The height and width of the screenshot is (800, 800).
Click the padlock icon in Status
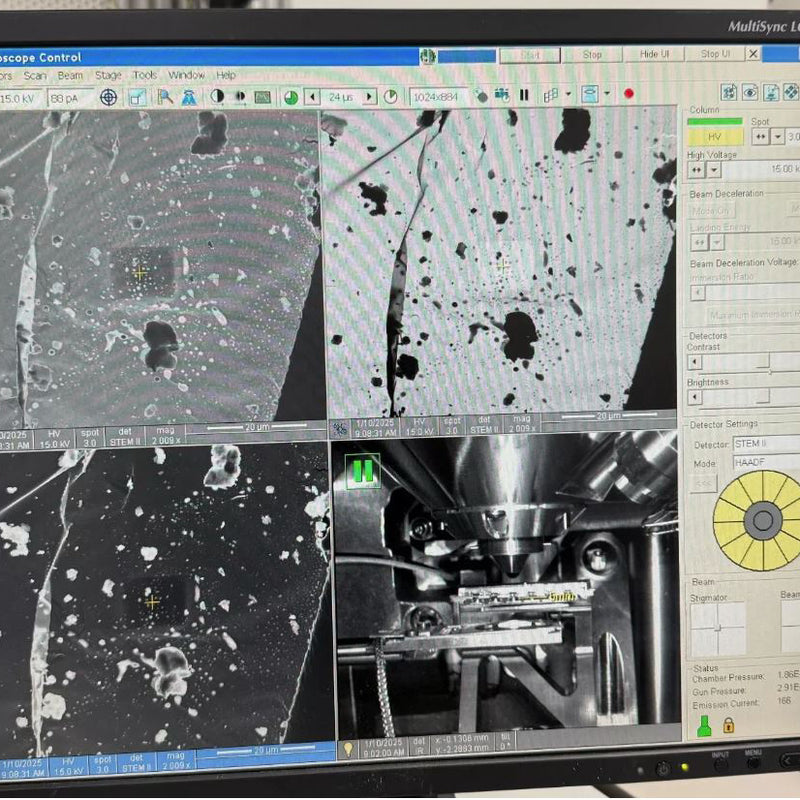pos(729,725)
